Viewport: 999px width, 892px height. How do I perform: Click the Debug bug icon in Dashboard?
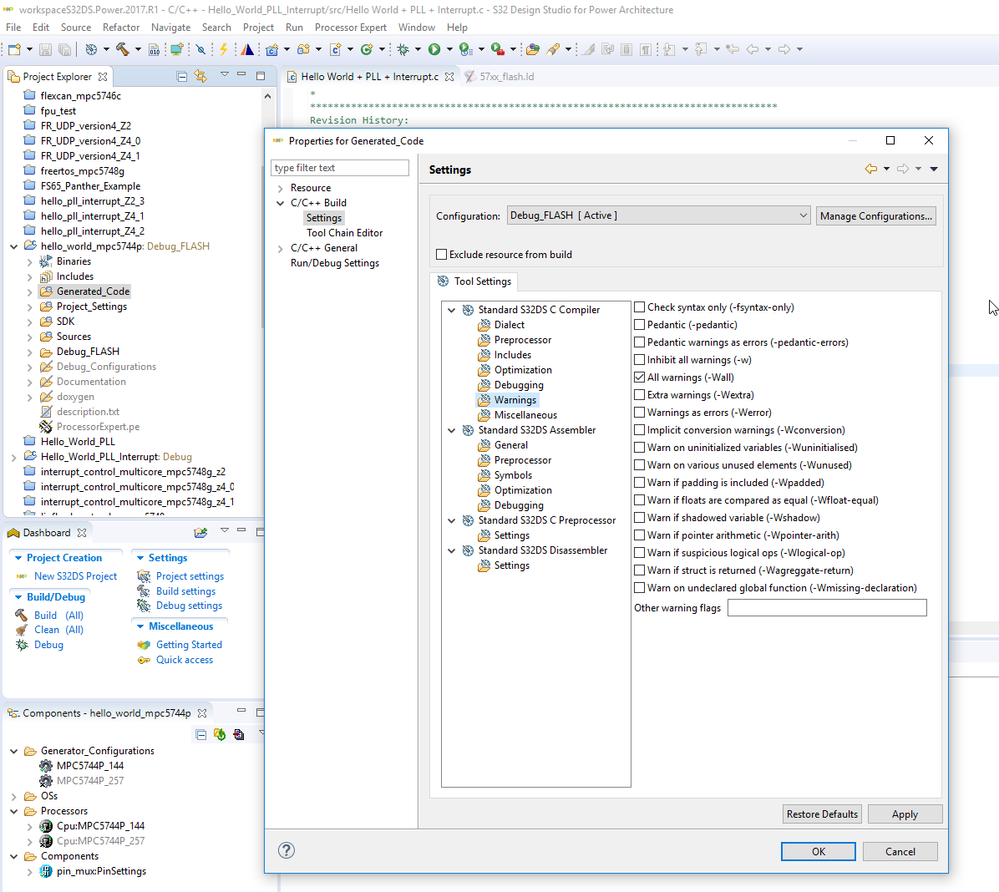coord(21,645)
